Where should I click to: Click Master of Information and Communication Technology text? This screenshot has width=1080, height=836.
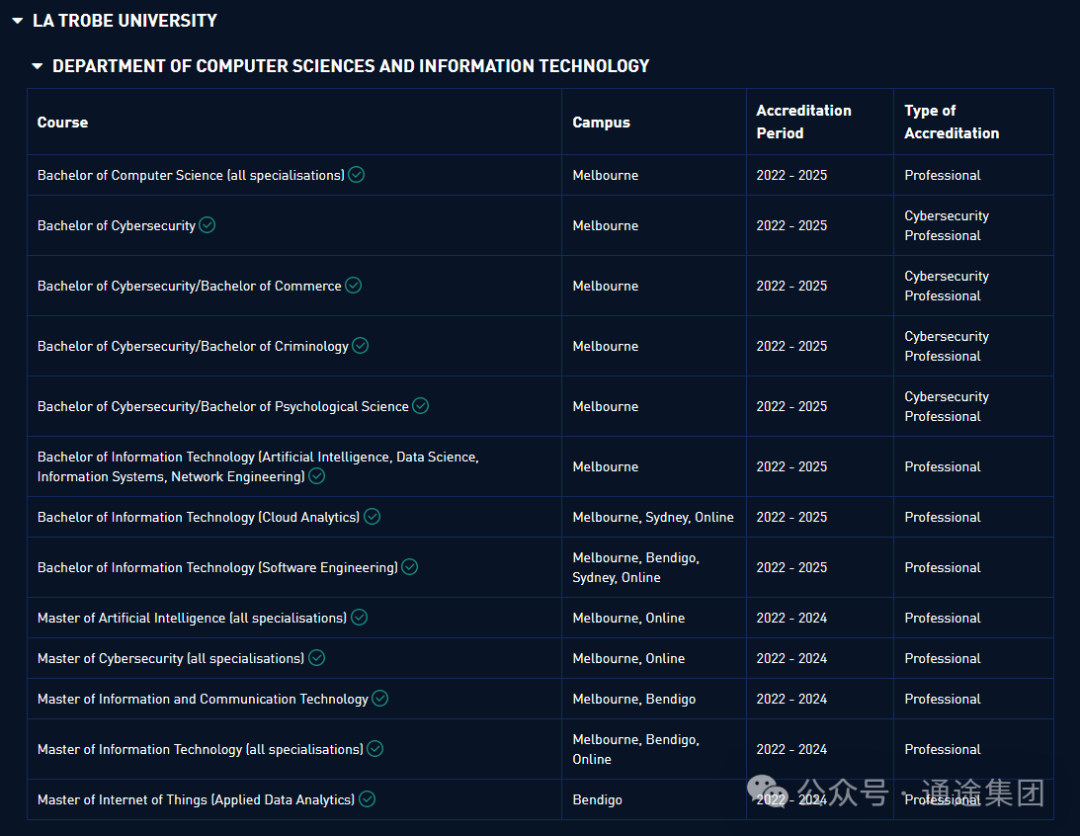(x=203, y=699)
